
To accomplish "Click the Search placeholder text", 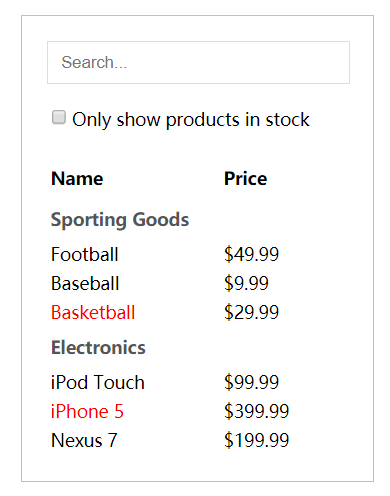I will 94,62.
